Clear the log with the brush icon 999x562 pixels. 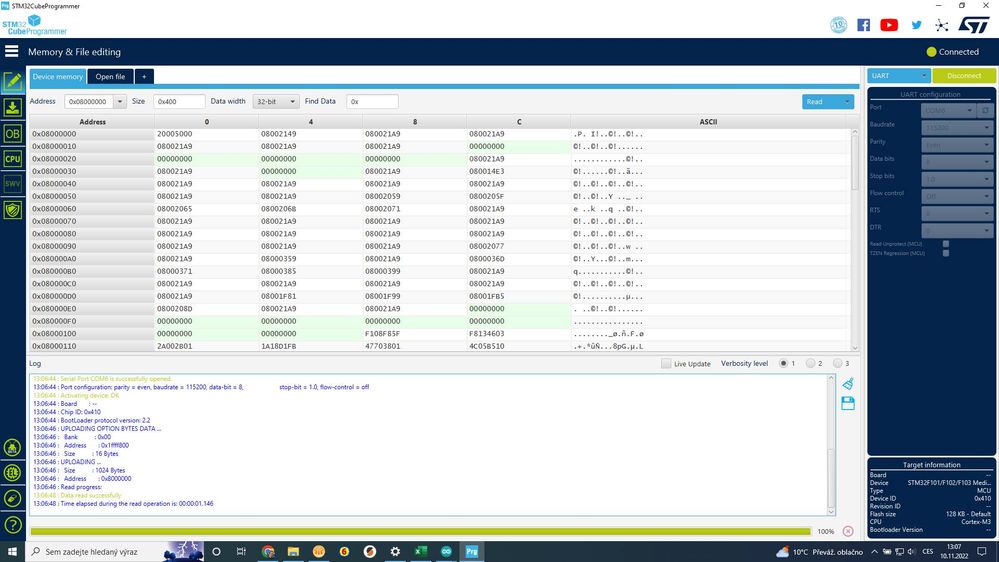[848, 384]
